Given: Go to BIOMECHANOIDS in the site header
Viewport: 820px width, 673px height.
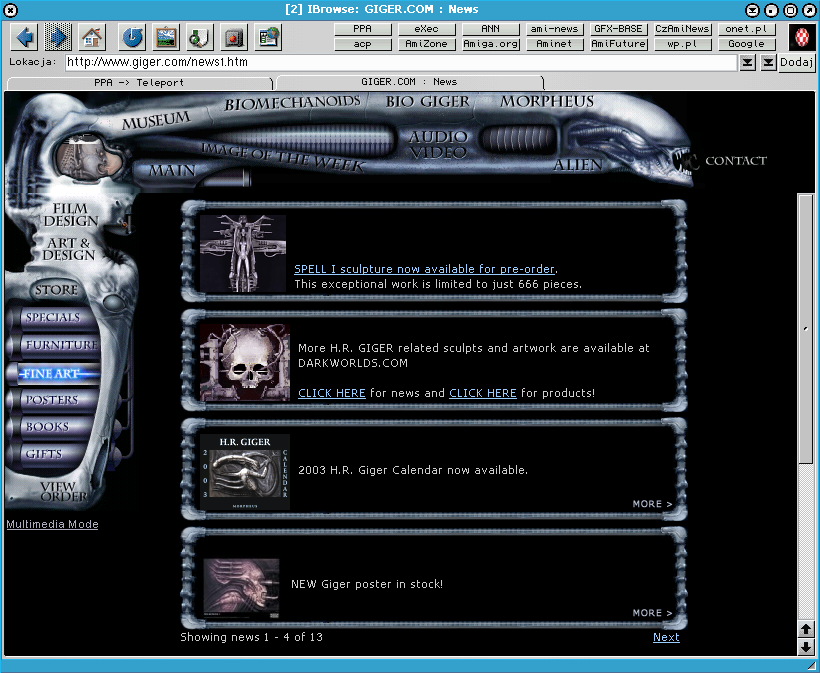Looking at the screenshot, I should click(x=292, y=102).
